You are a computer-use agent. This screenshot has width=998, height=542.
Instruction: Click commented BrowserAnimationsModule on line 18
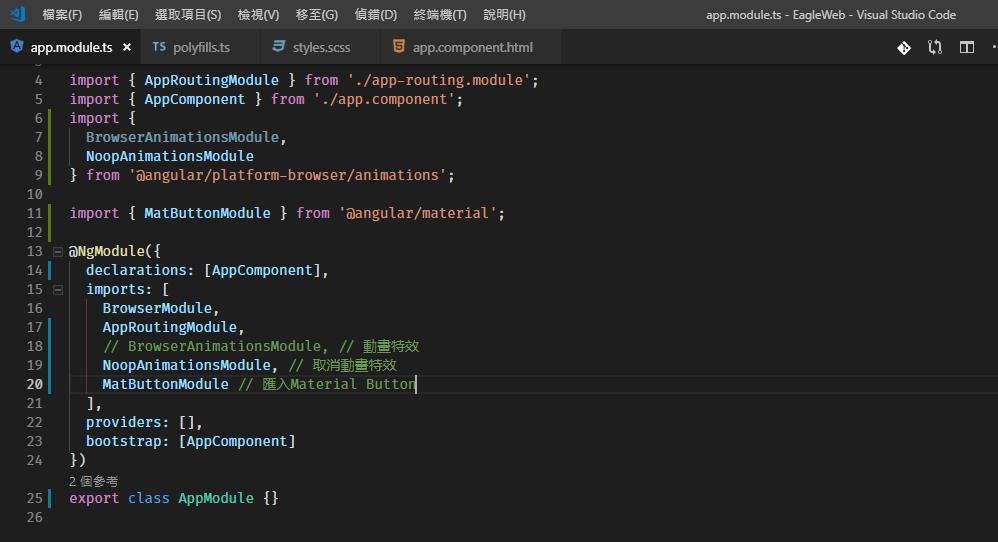point(224,346)
